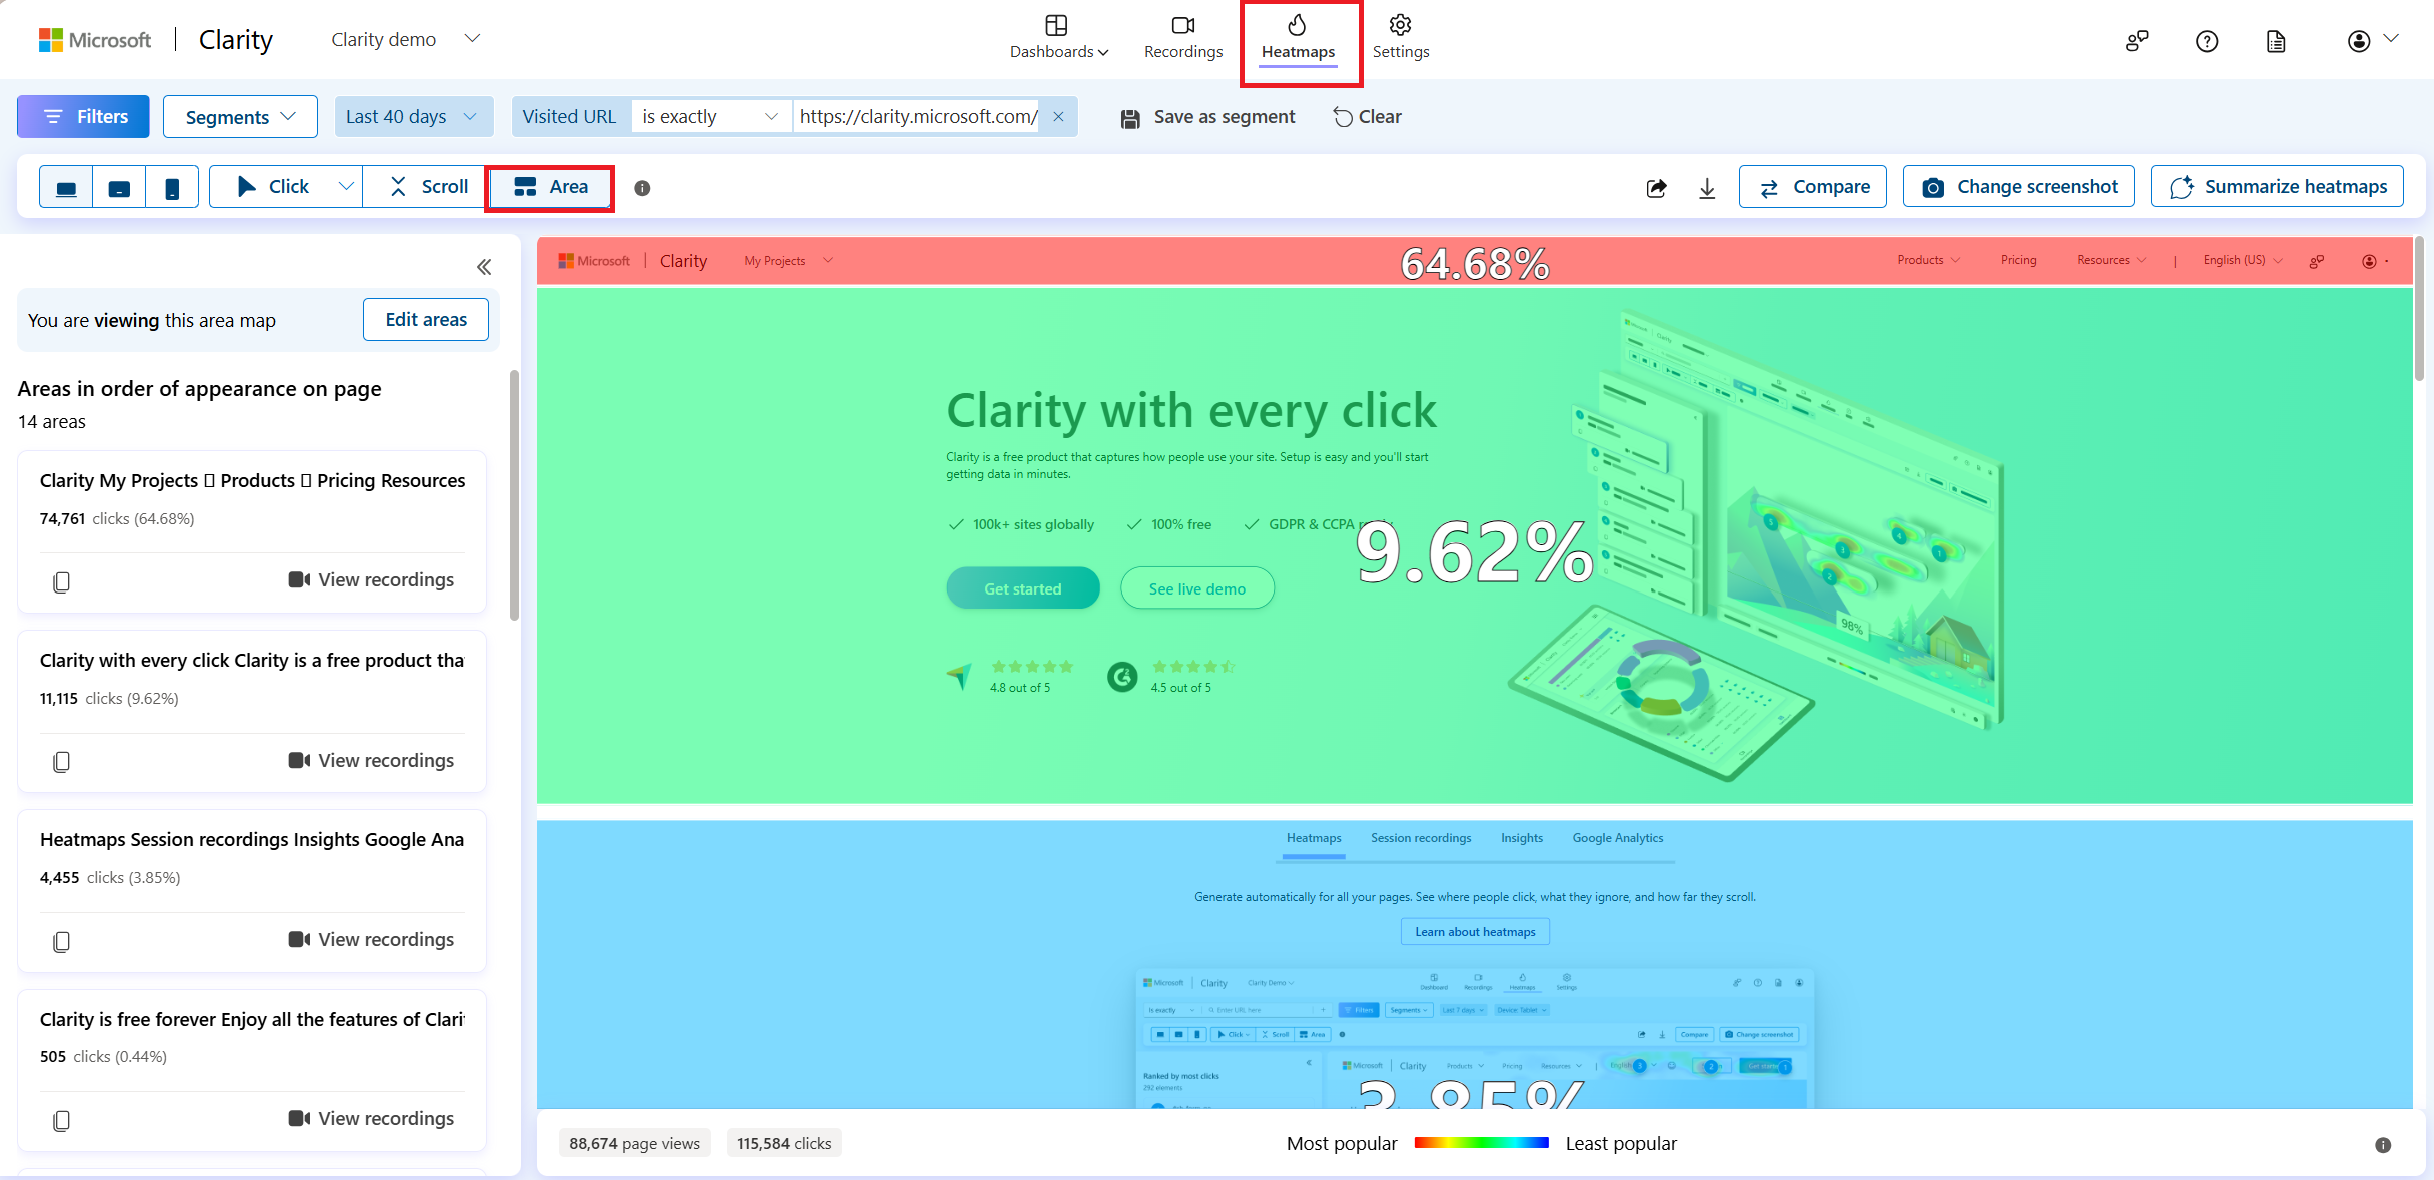Click Pricing in preview header

click(x=2018, y=260)
